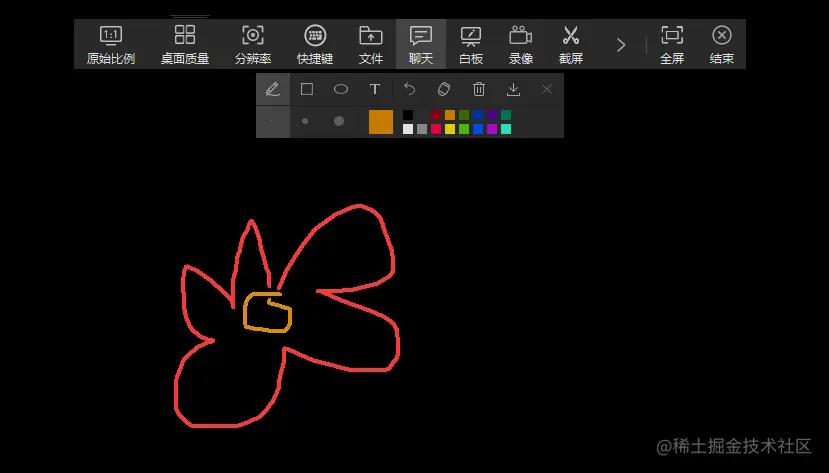Screen dimensions: 829x473
Task: Pick the gray color swatch
Action: coord(422,129)
